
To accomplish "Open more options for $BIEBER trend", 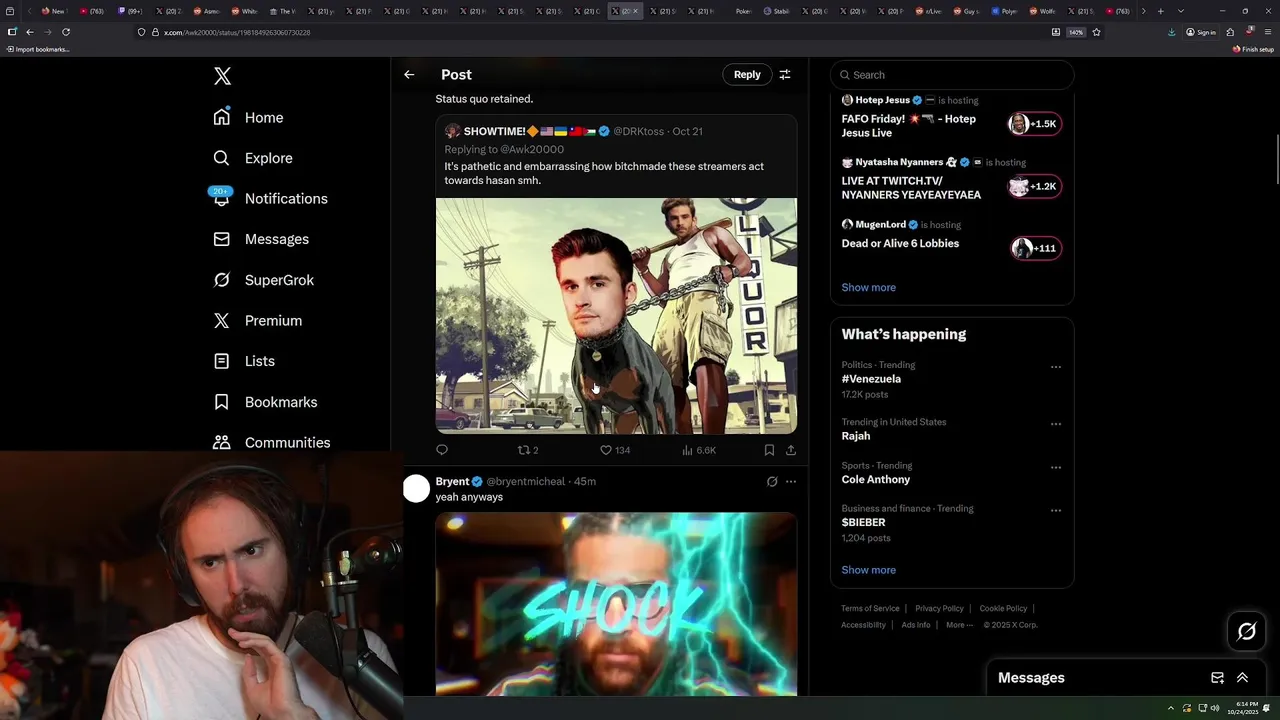I will point(1056,510).
